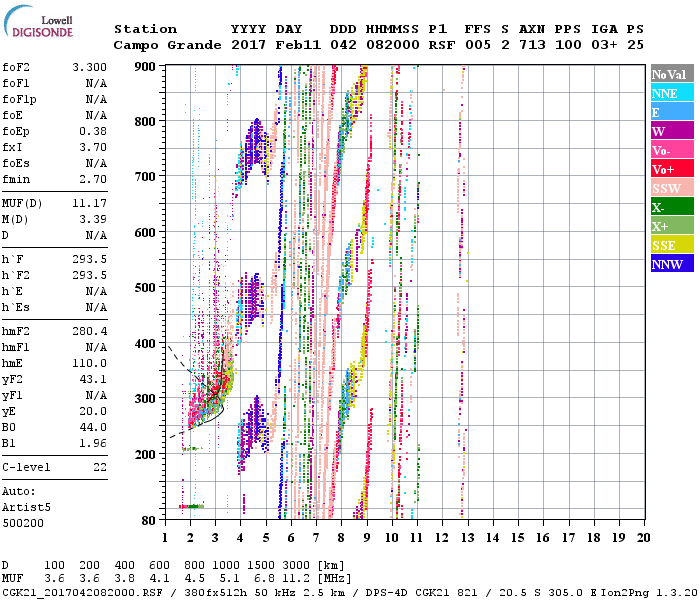The image size is (700, 600).
Task: Click the foF2 value 3.300
Action: point(89,67)
